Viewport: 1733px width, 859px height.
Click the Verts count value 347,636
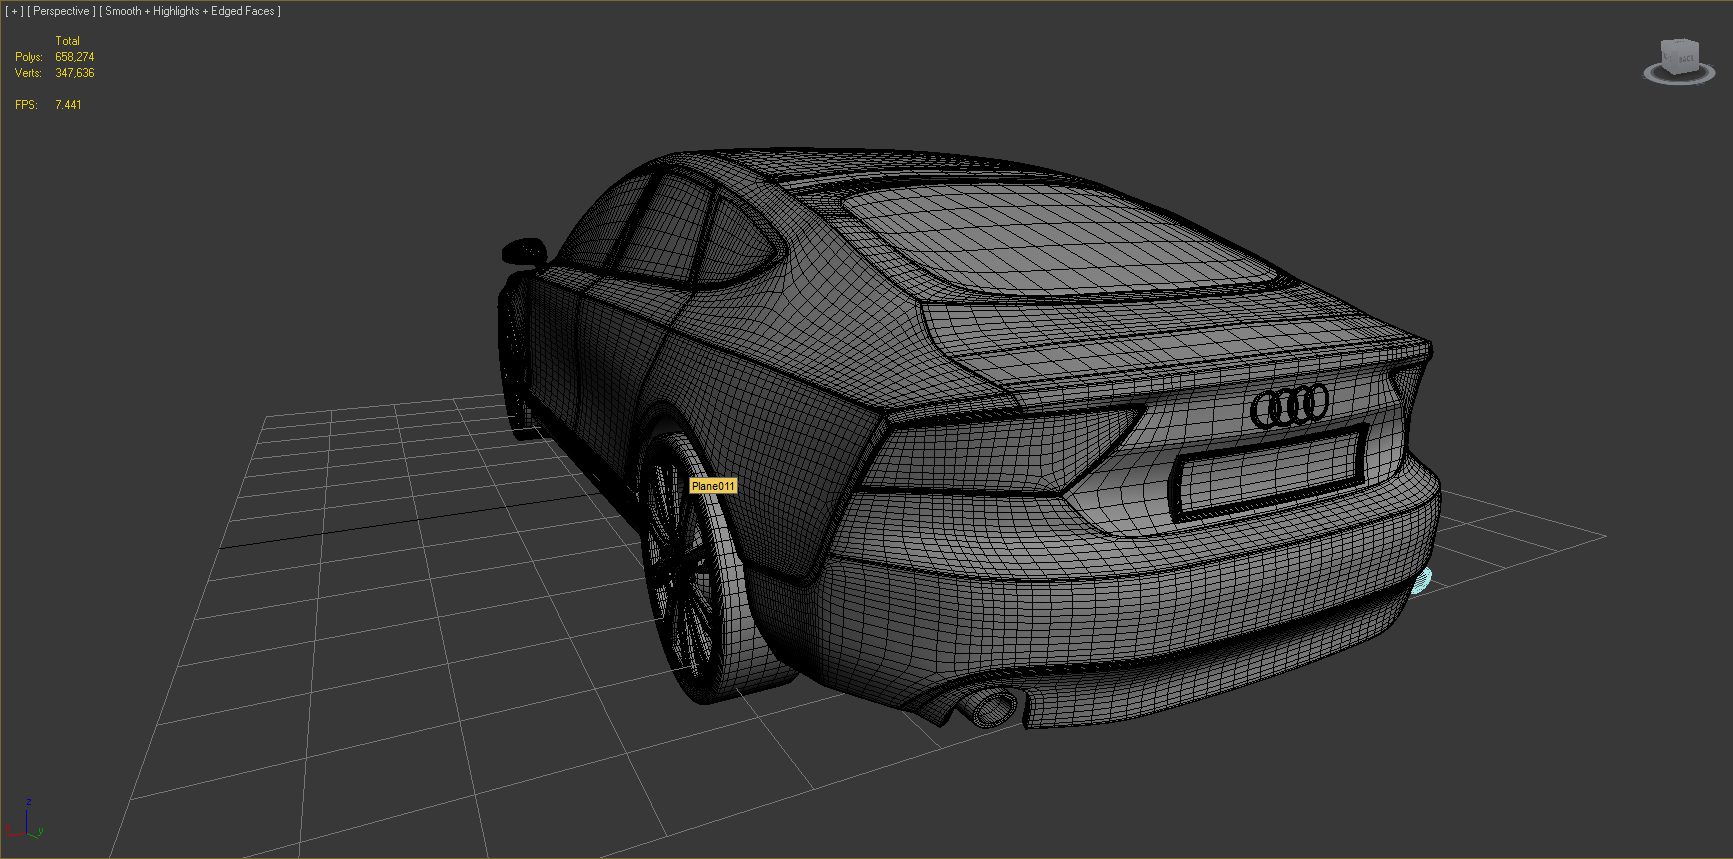click(x=75, y=73)
